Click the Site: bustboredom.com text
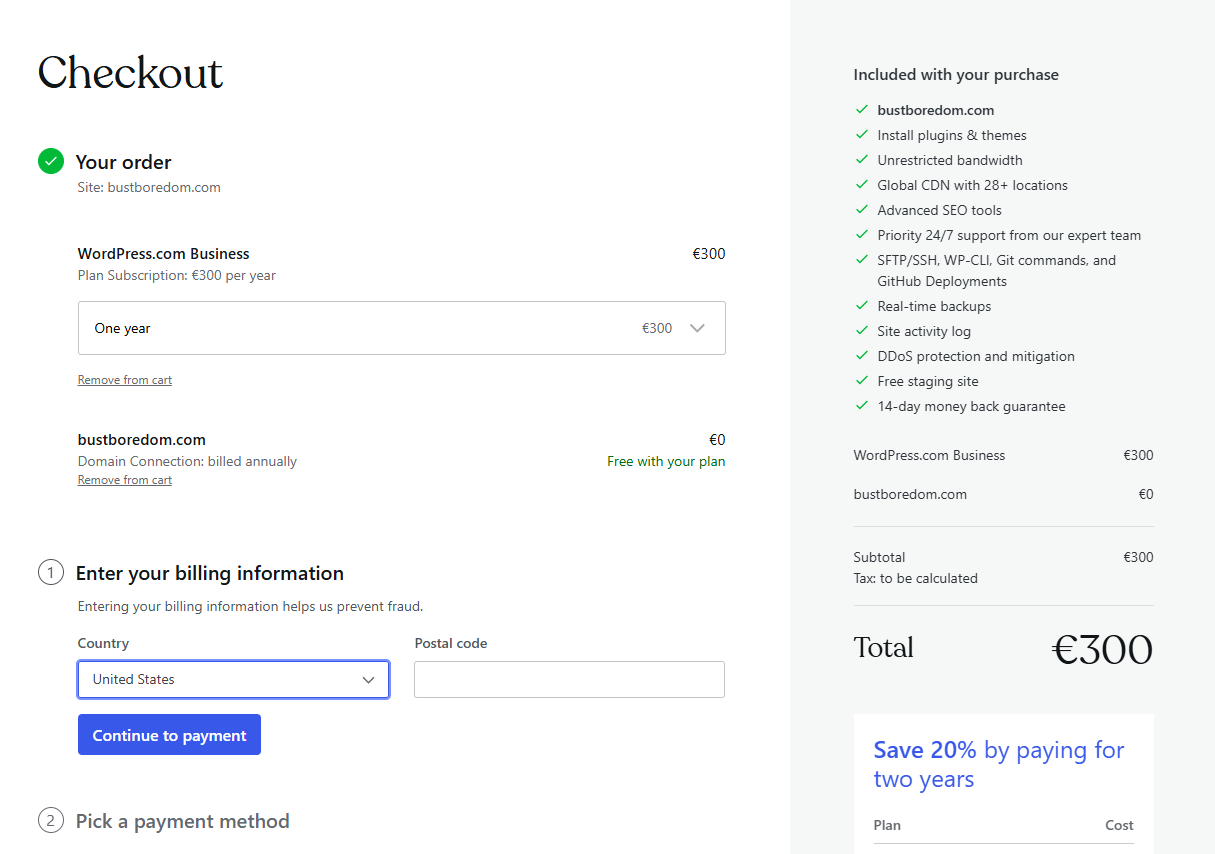Screen dimensions: 1215x854 [x=149, y=187]
